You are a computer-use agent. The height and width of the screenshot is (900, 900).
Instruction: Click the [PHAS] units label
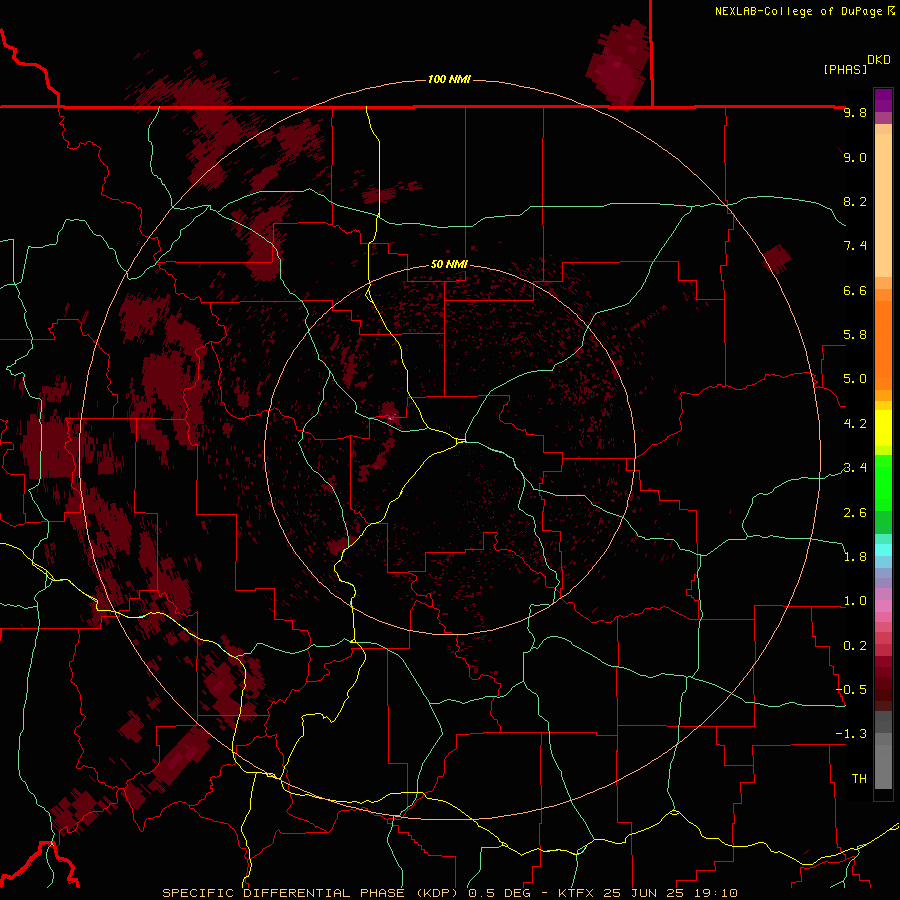(845, 69)
